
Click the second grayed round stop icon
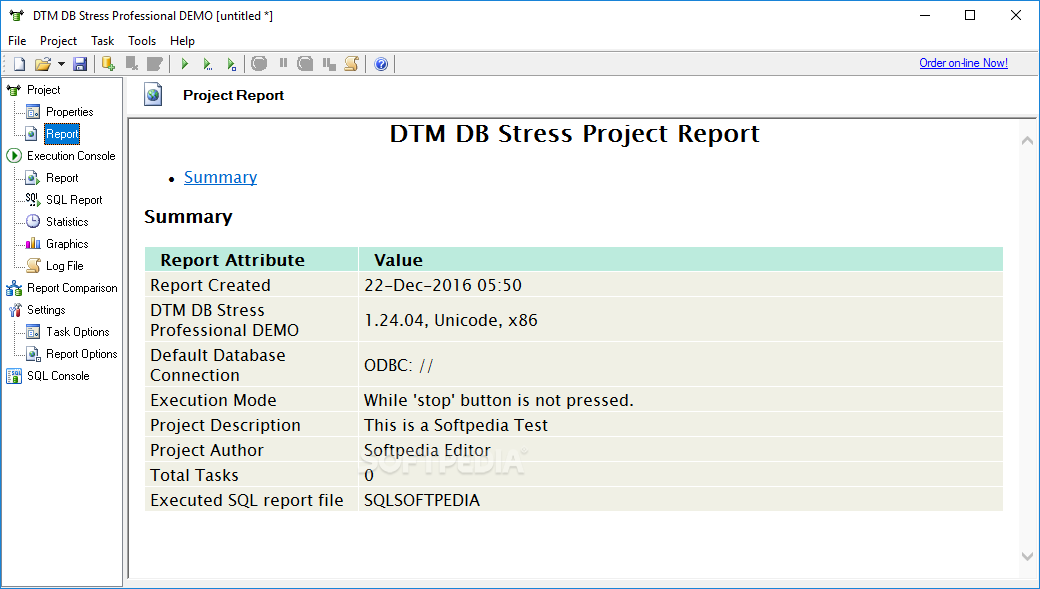tap(305, 64)
